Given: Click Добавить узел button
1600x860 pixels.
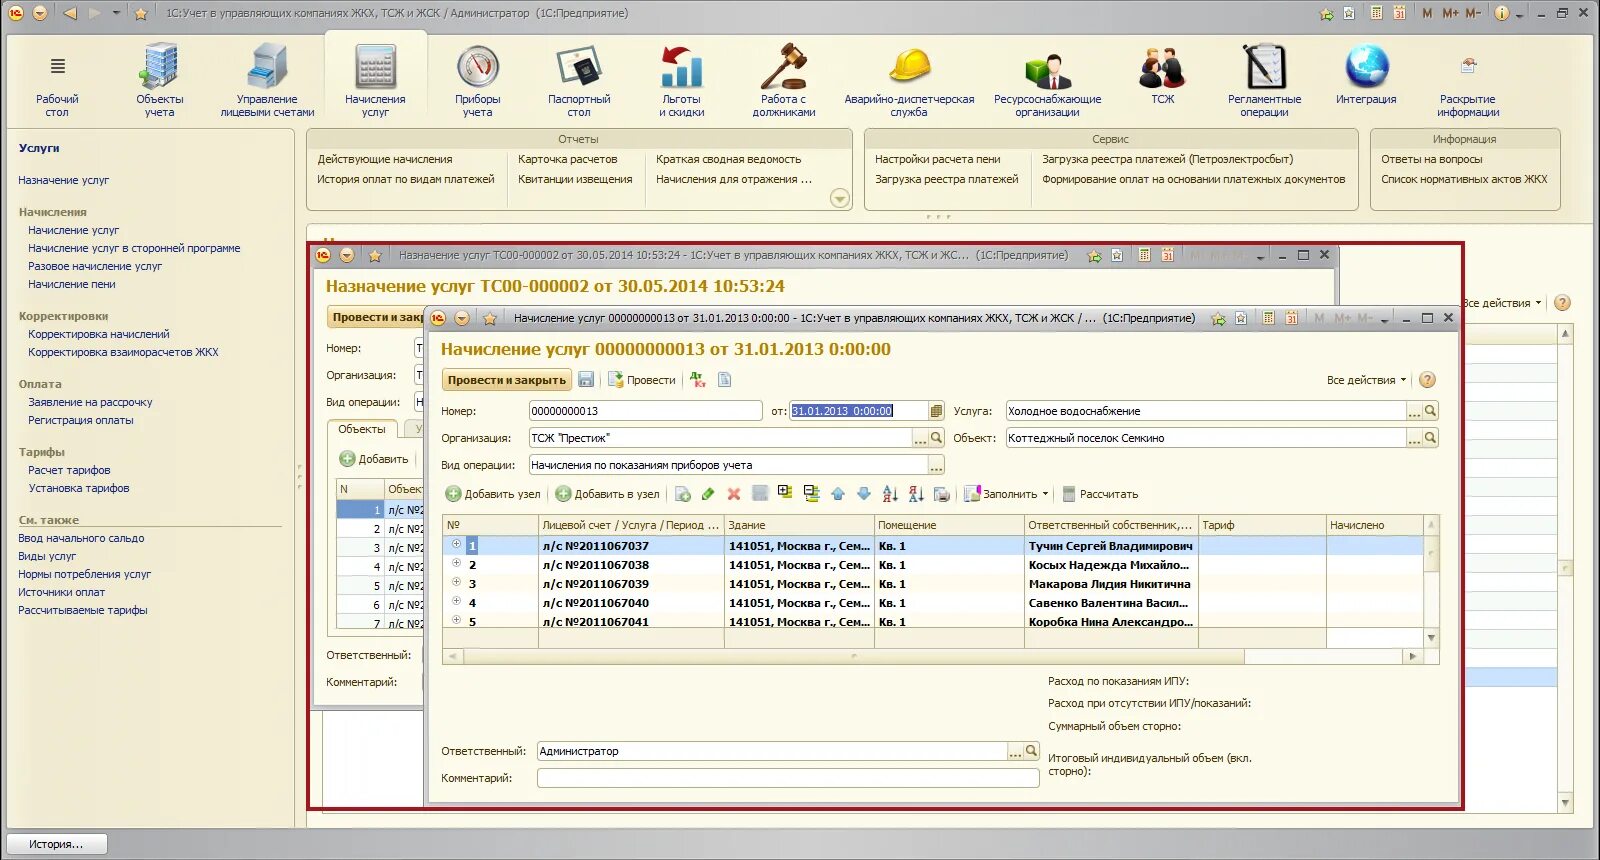Looking at the screenshot, I should point(493,494).
